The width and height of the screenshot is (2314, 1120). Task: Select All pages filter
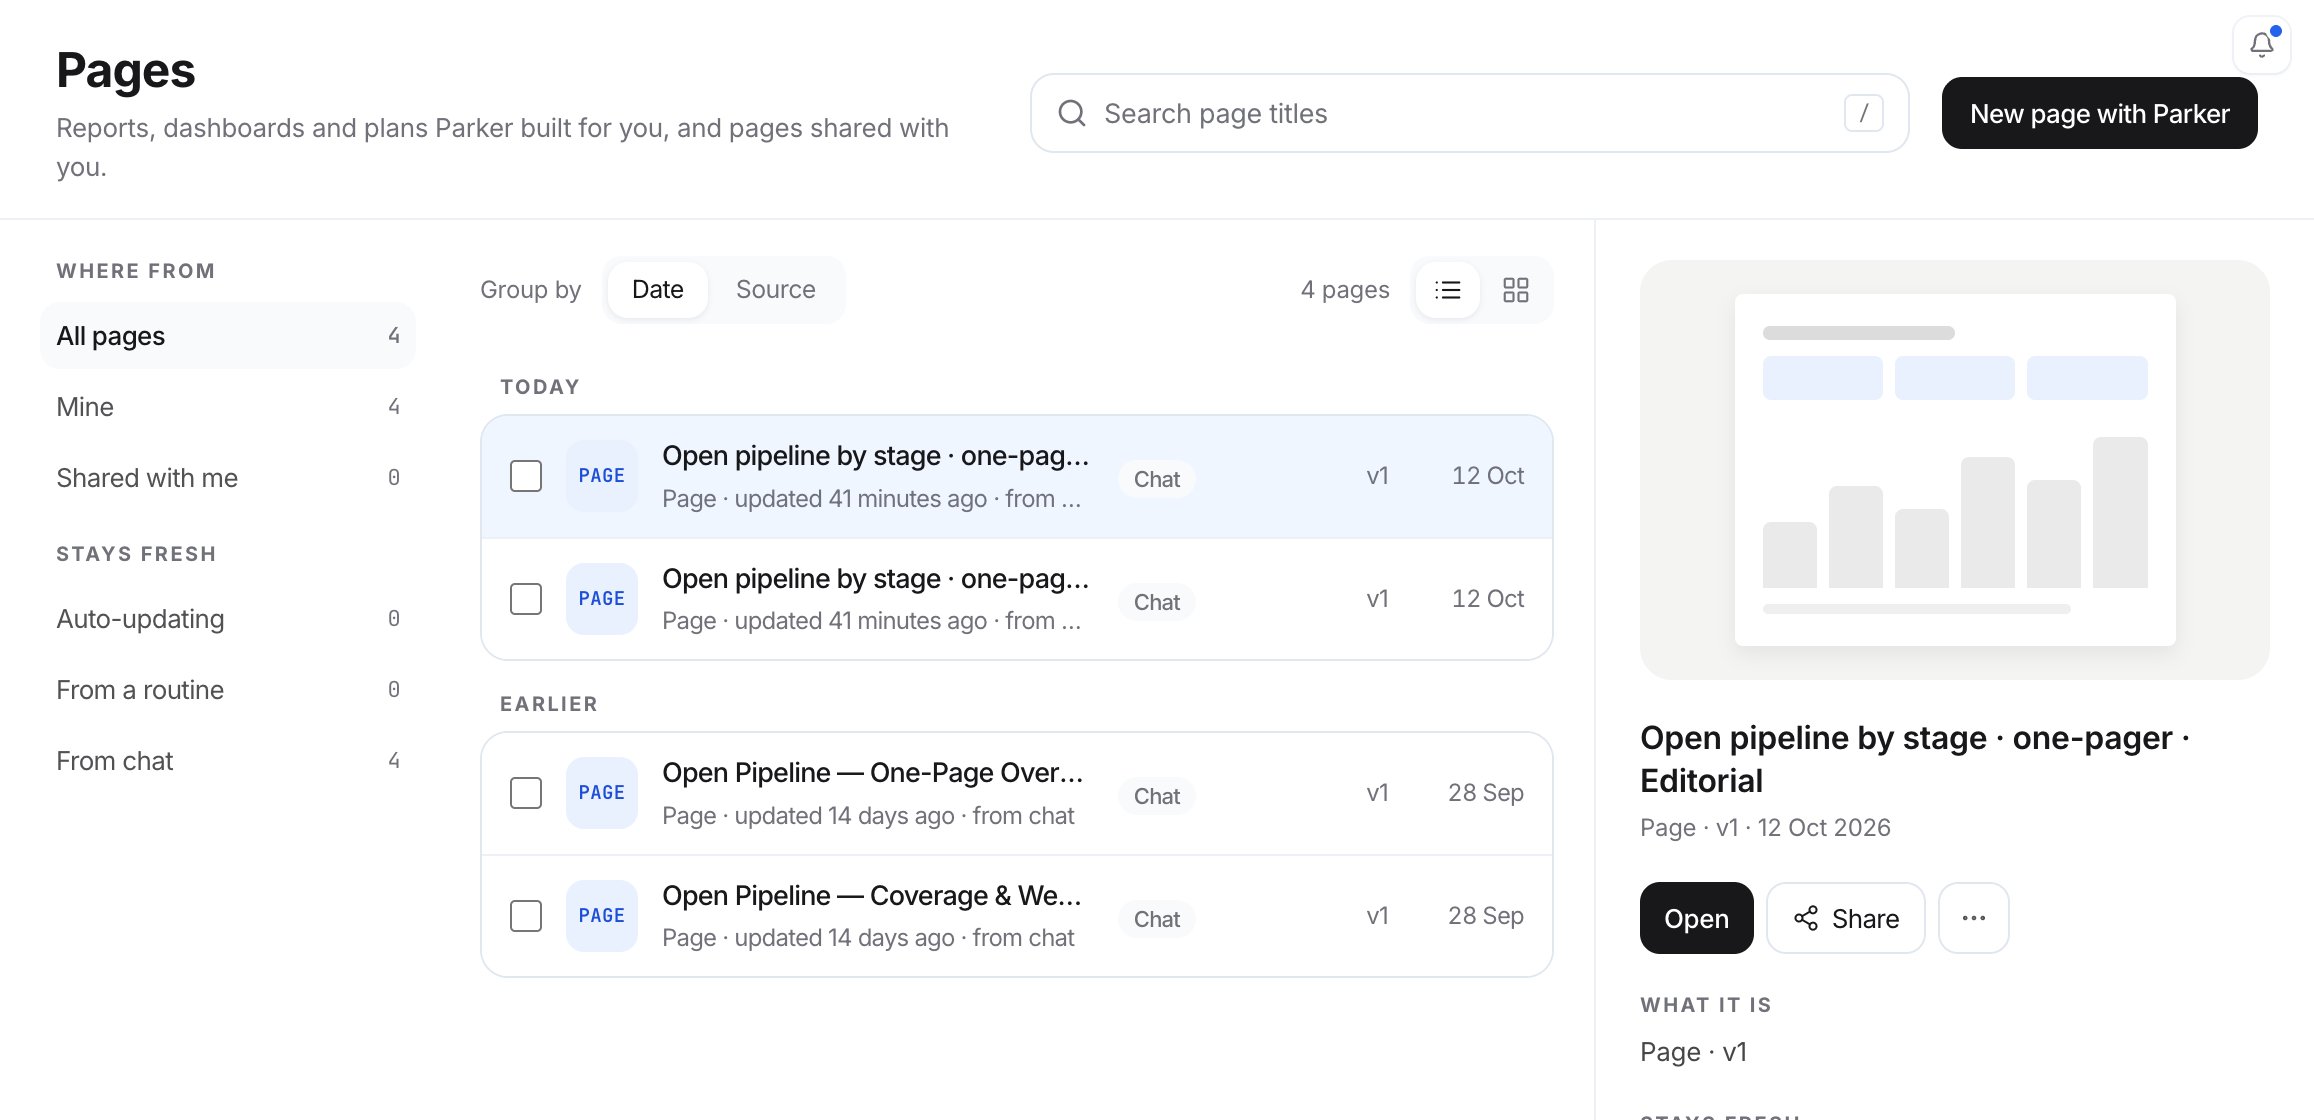228,336
